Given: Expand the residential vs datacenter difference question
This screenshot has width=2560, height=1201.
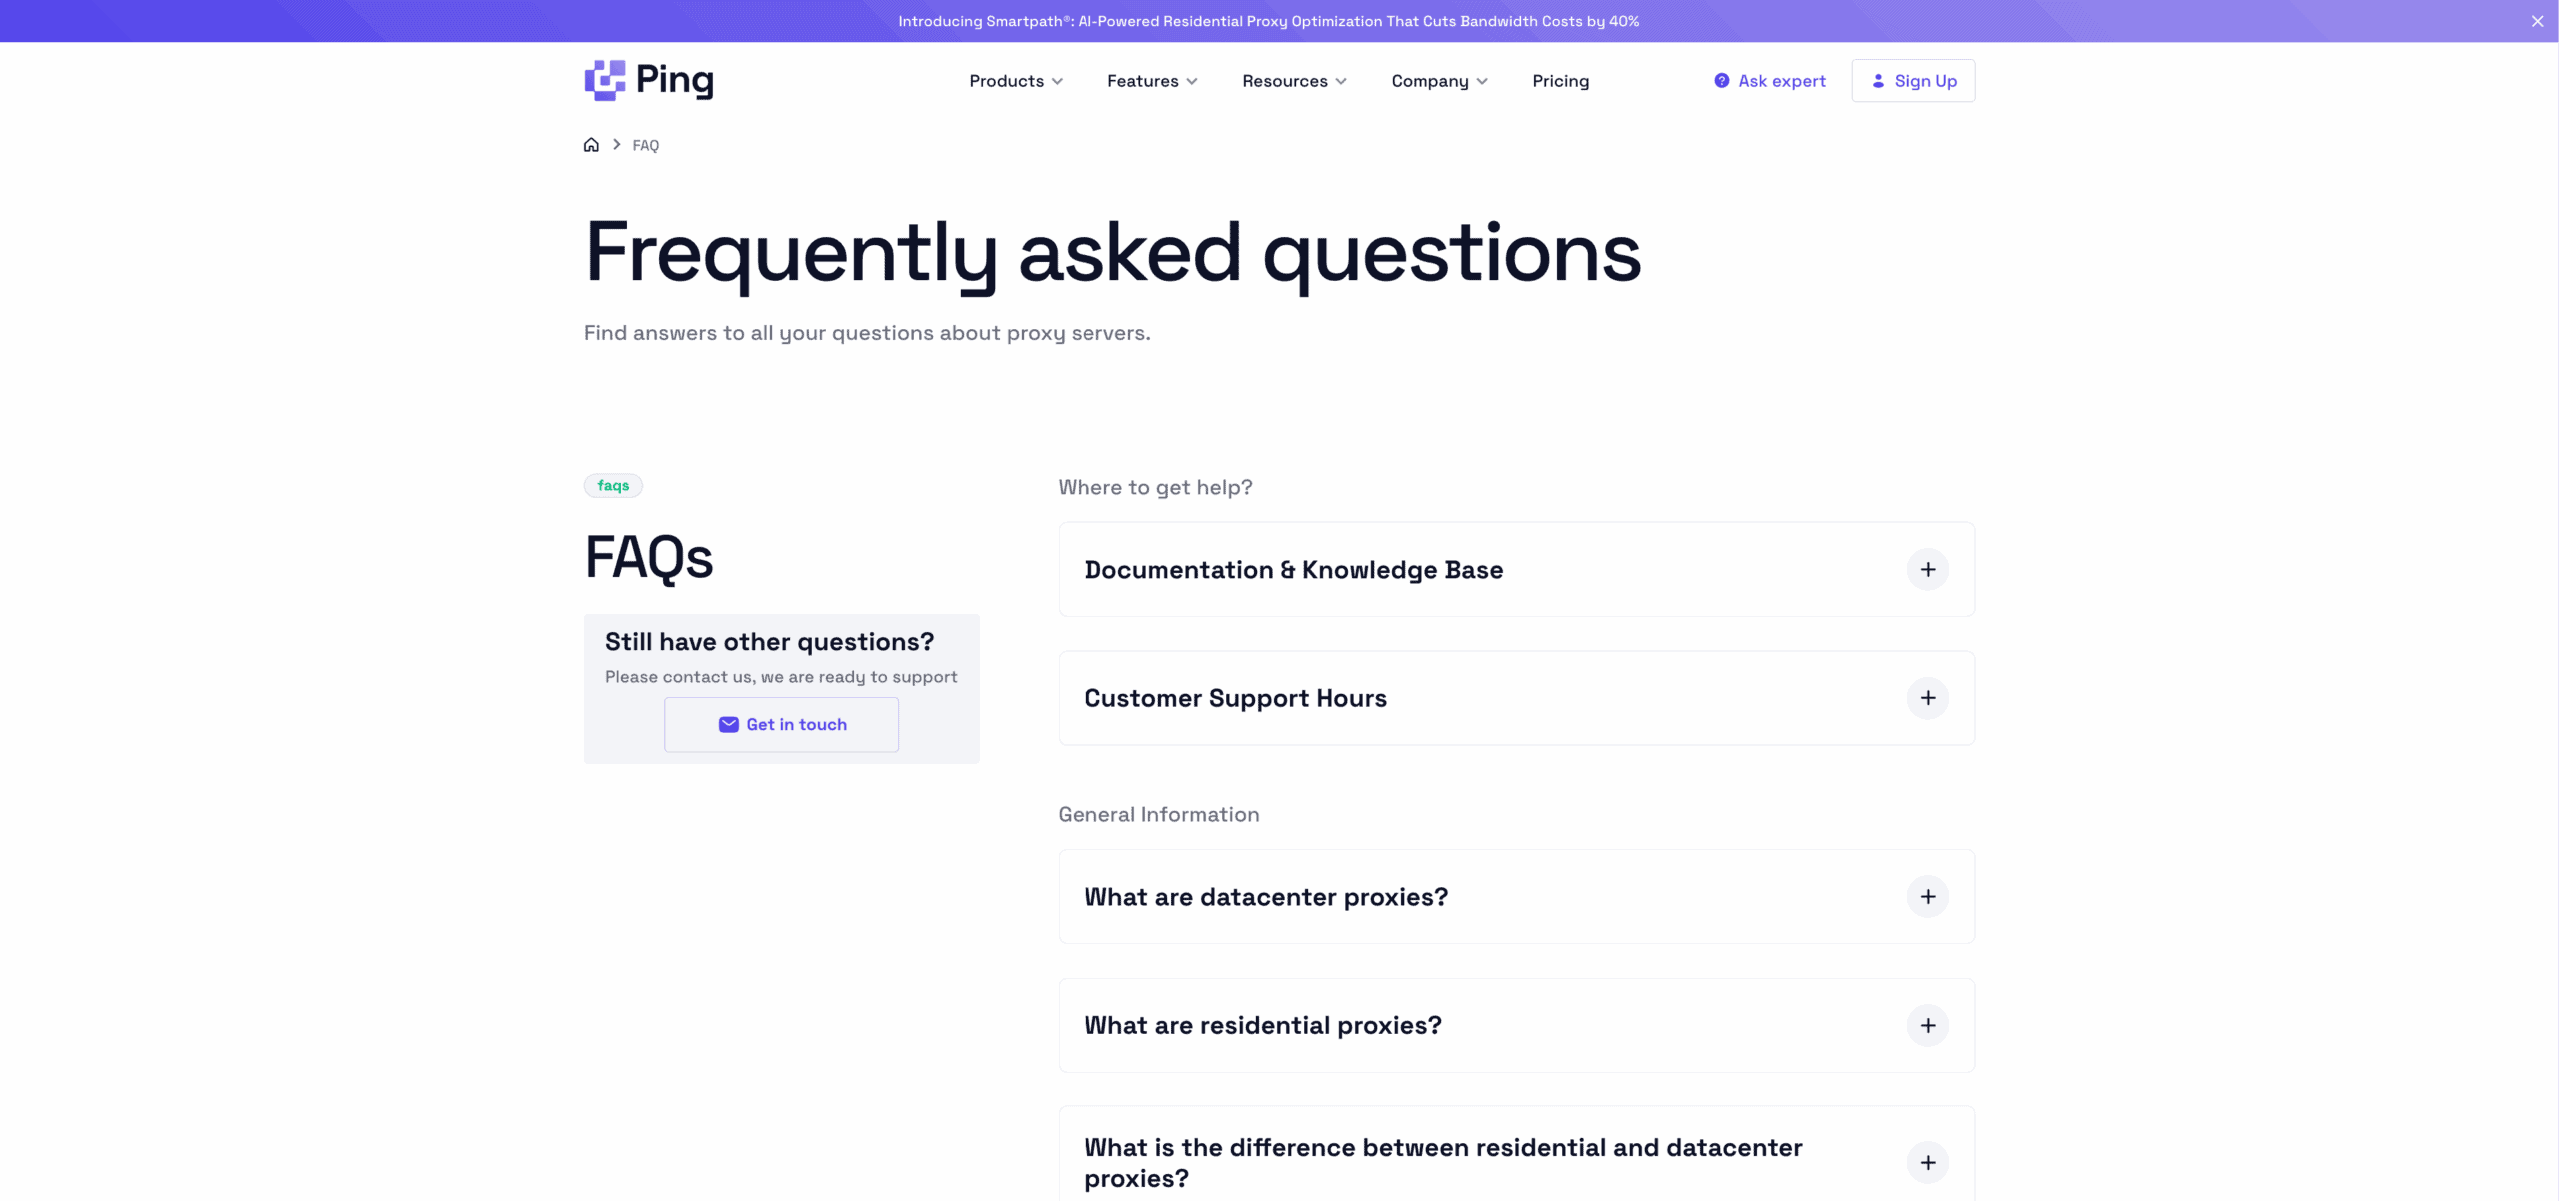Looking at the screenshot, I should pos(1927,1162).
